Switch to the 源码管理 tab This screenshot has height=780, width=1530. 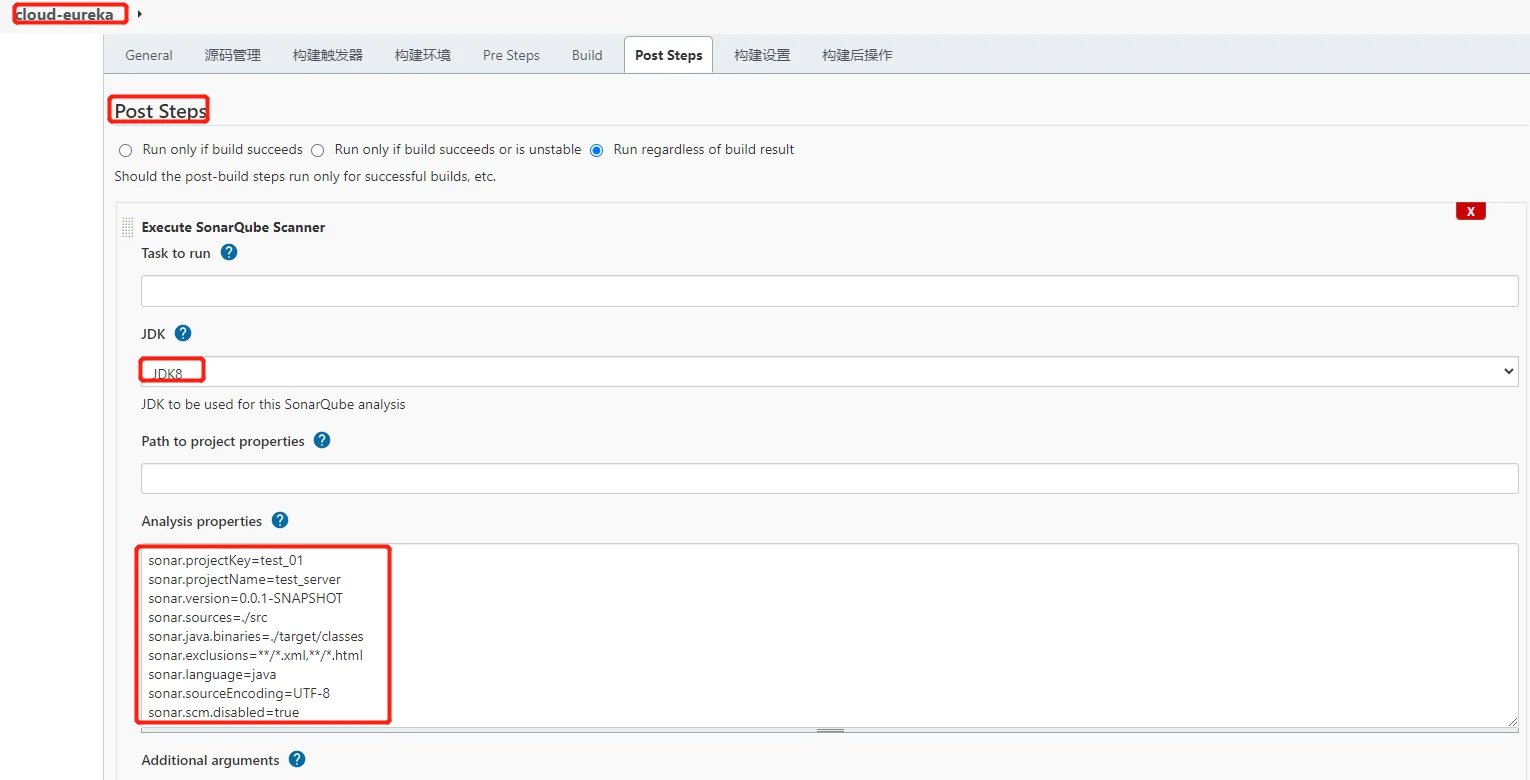tap(233, 55)
